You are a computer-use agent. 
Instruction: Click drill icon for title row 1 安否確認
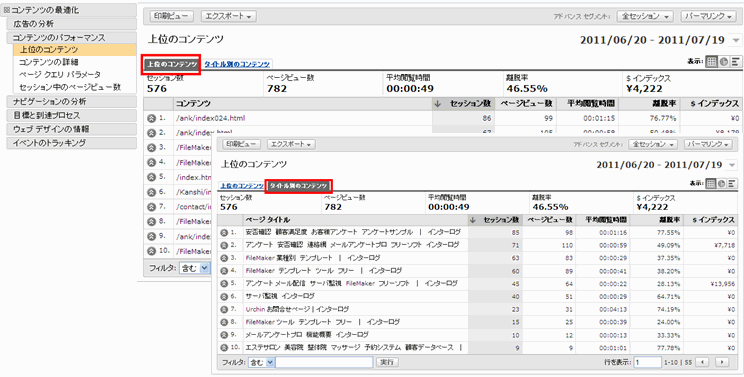pos(224,232)
